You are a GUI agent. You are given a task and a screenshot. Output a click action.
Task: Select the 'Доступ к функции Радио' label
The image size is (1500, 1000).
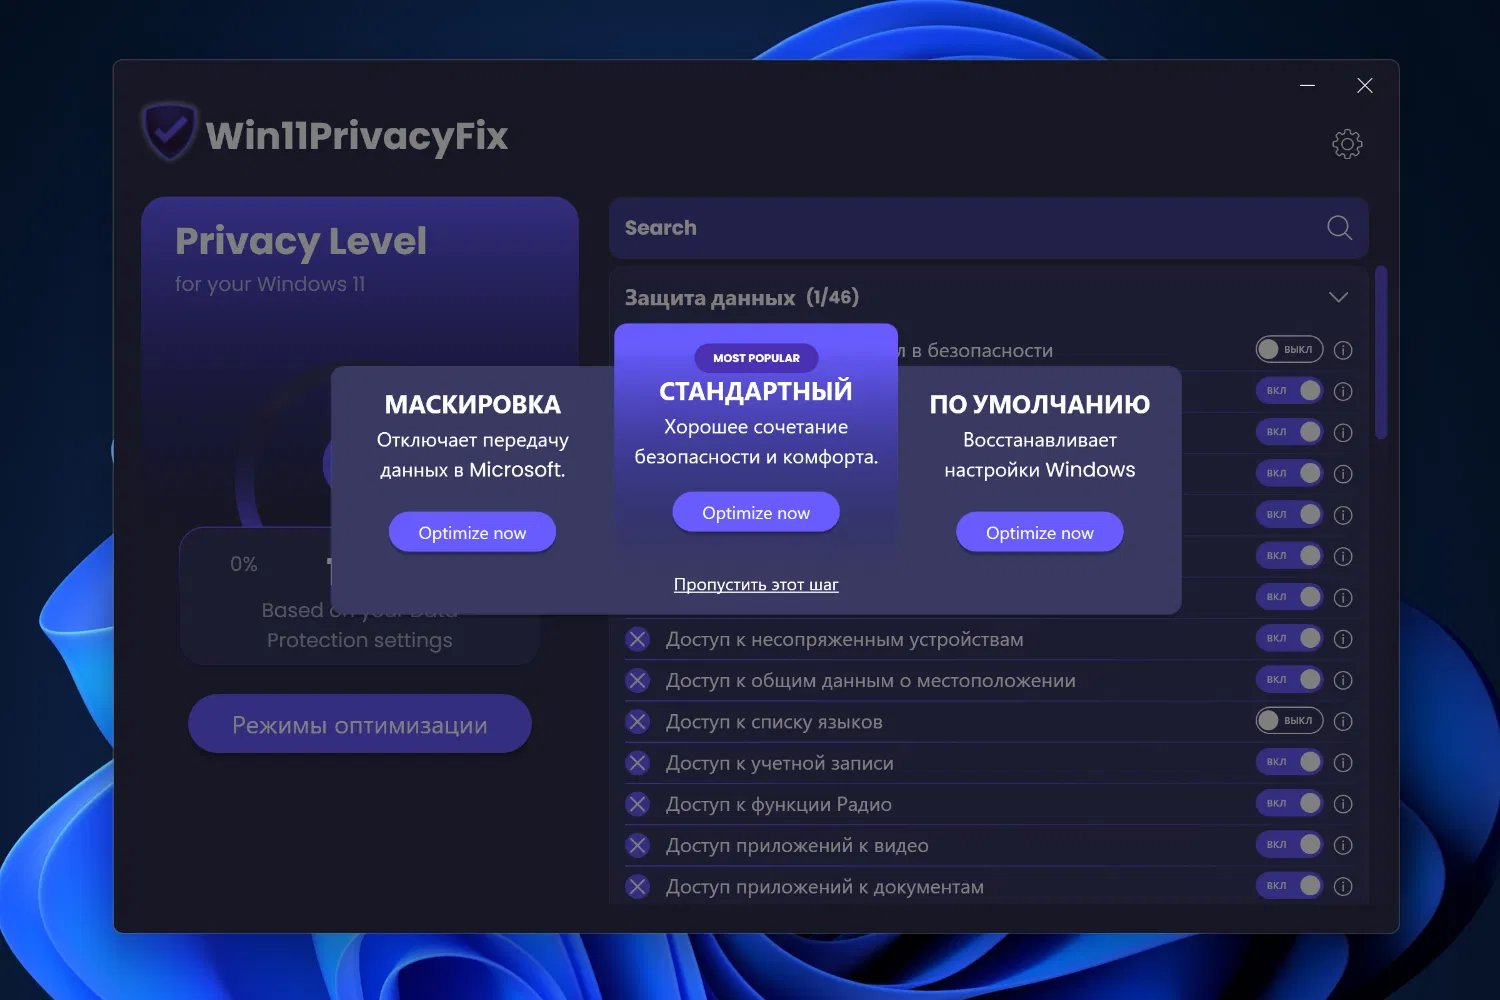(779, 804)
